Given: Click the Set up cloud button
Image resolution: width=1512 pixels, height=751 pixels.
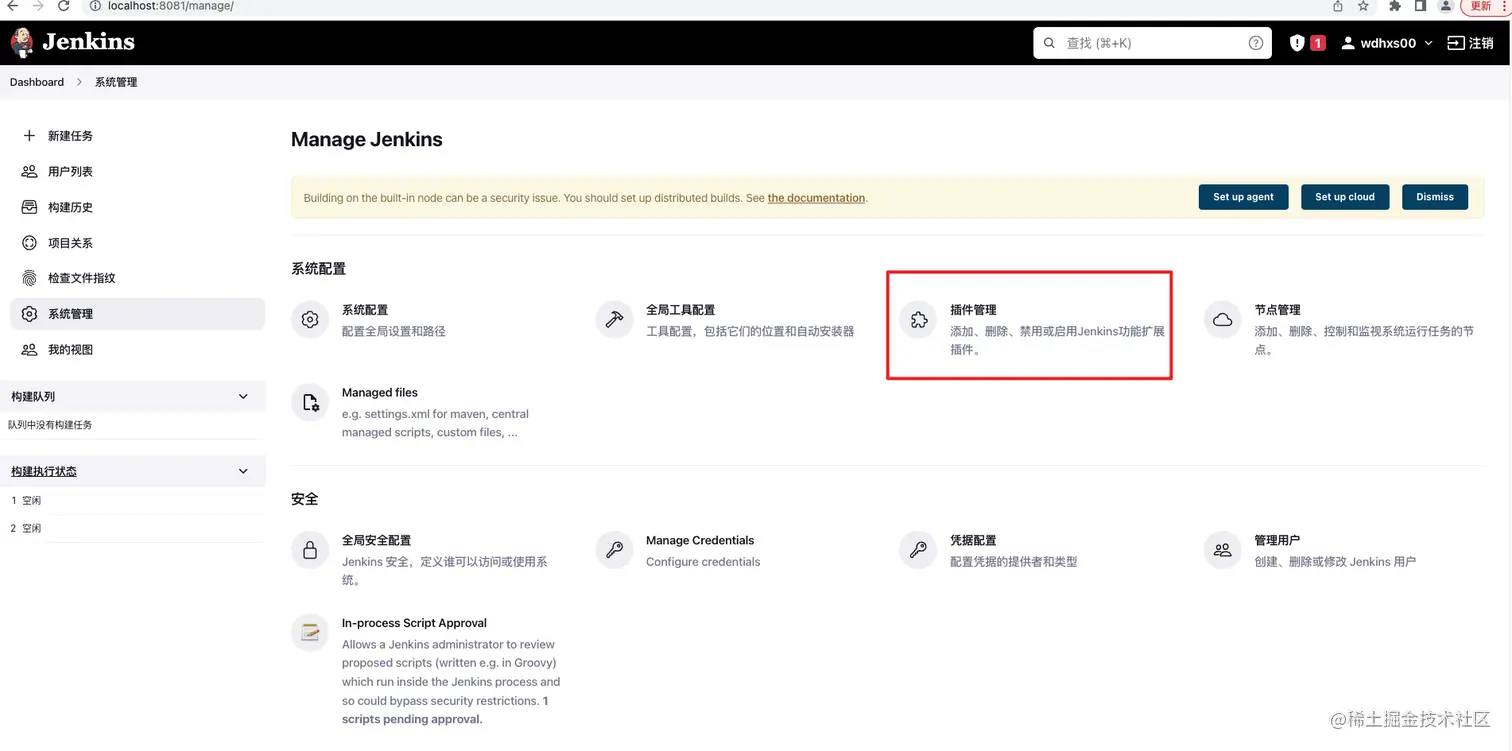Looking at the screenshot, I should (x=1345, y=197).
